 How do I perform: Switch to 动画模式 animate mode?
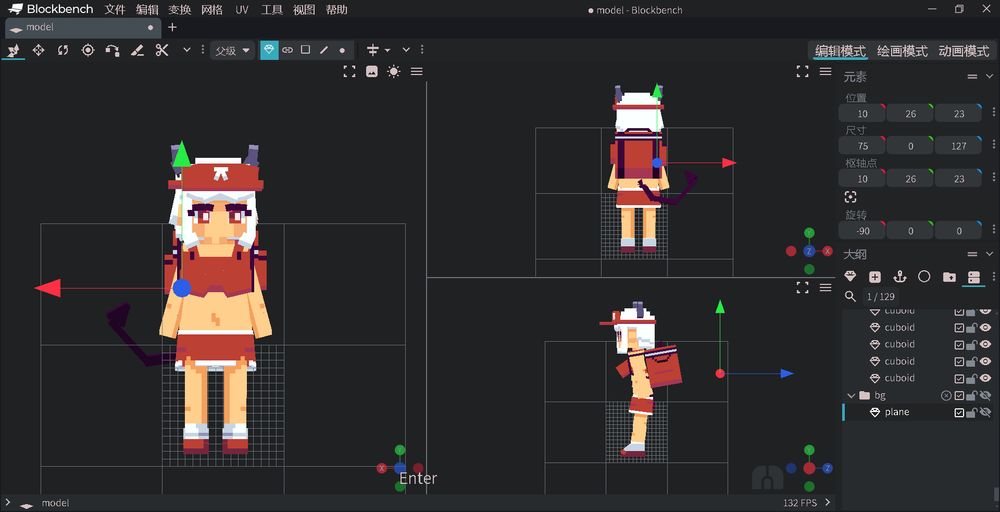coord(963,51)
